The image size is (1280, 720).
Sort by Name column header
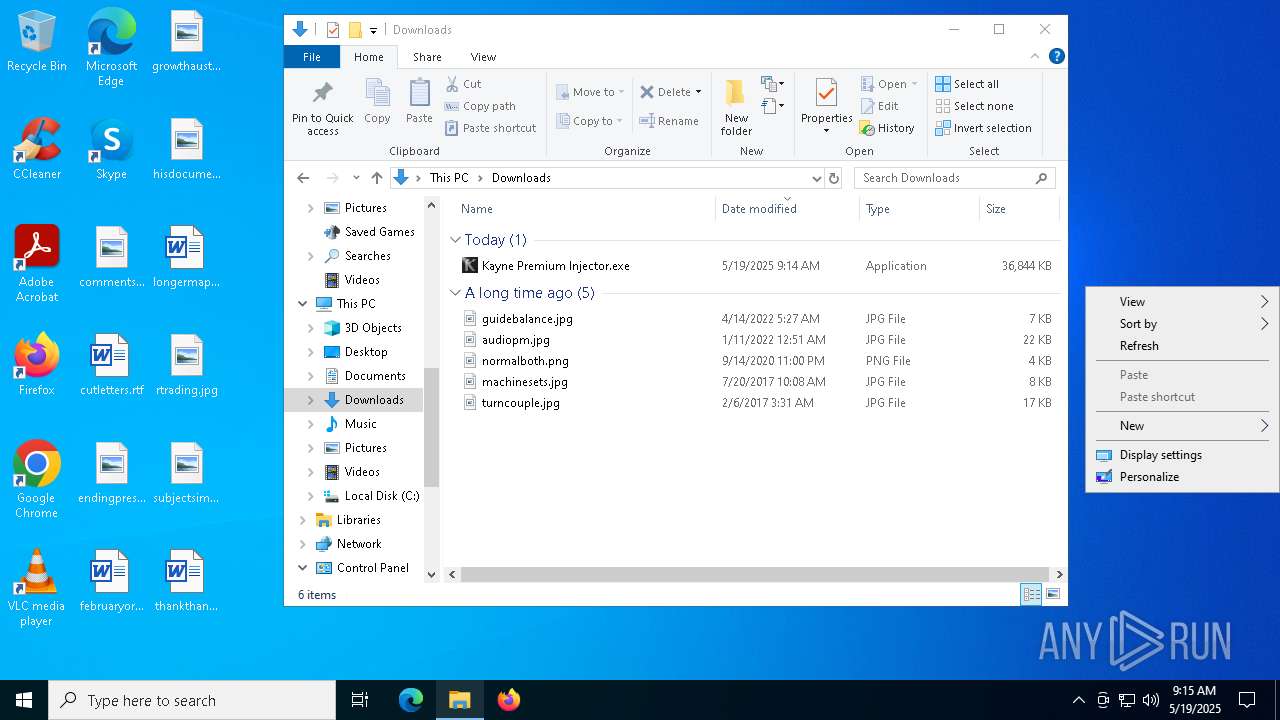tap(585, 209)
